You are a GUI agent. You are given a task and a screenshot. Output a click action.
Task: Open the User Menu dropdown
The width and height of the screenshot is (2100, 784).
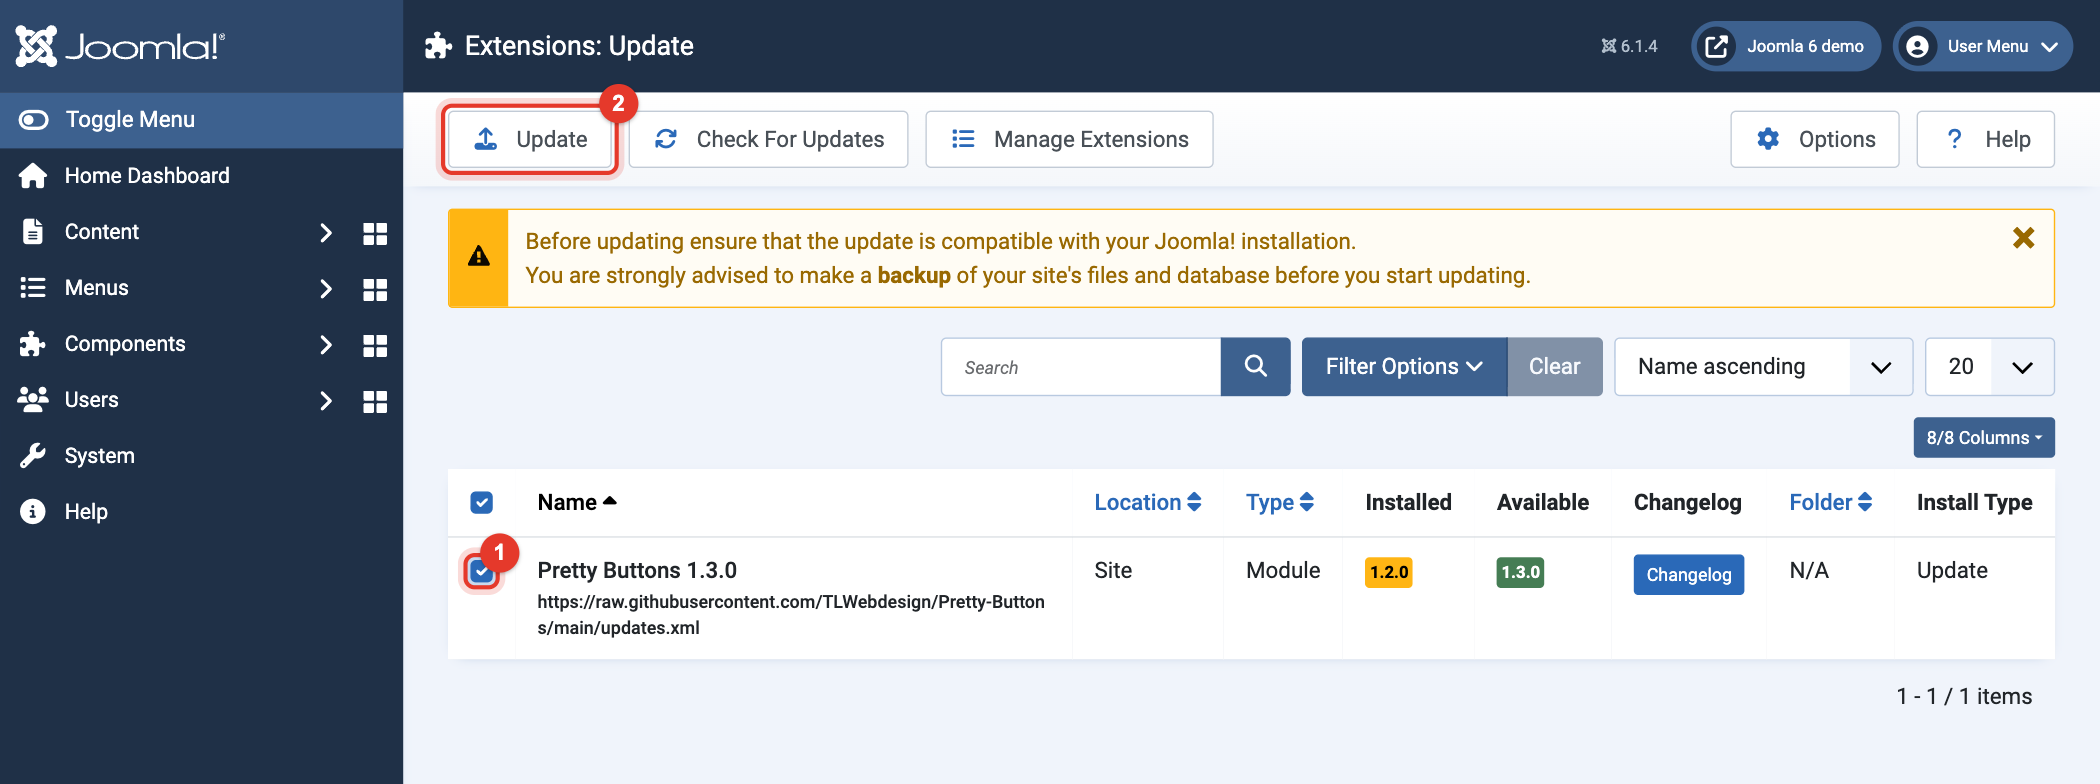pyautogui.click(x=1983, y=46)
